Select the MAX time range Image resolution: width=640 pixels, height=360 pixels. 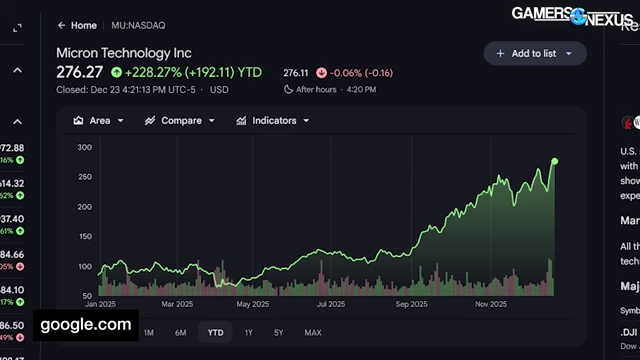click(313, 333)
